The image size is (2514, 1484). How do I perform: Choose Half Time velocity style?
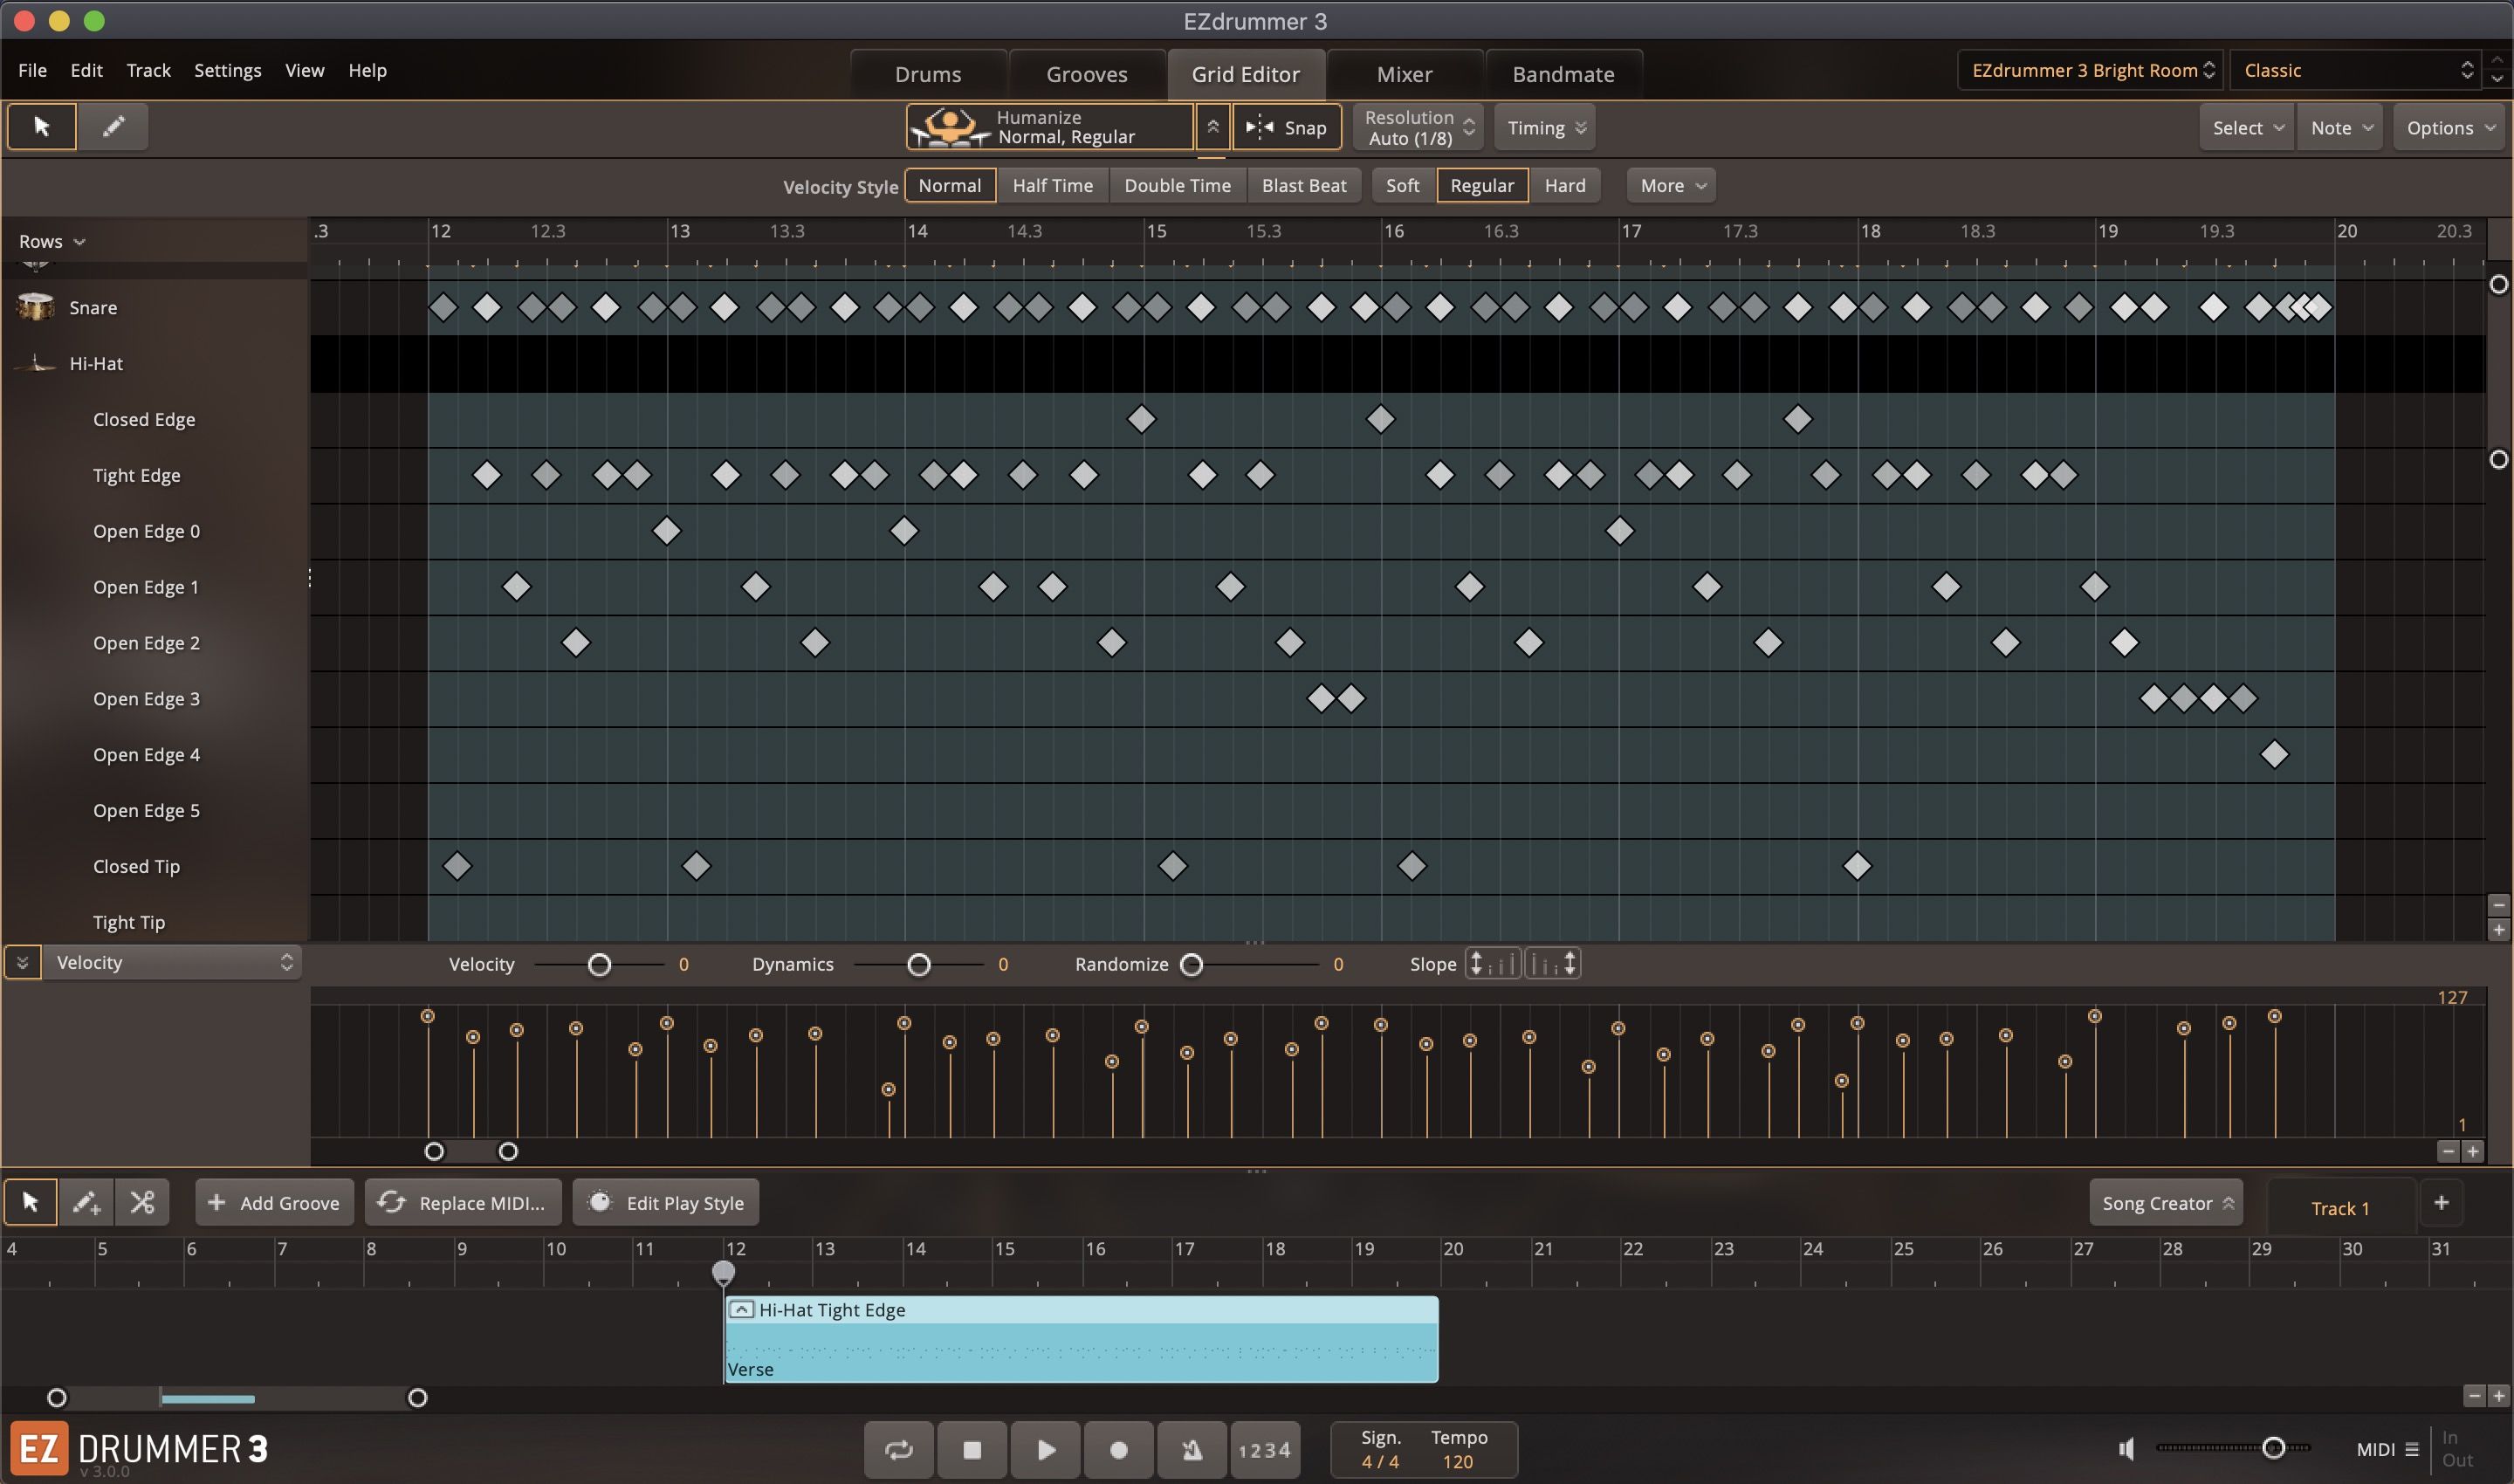(1052, 185)
